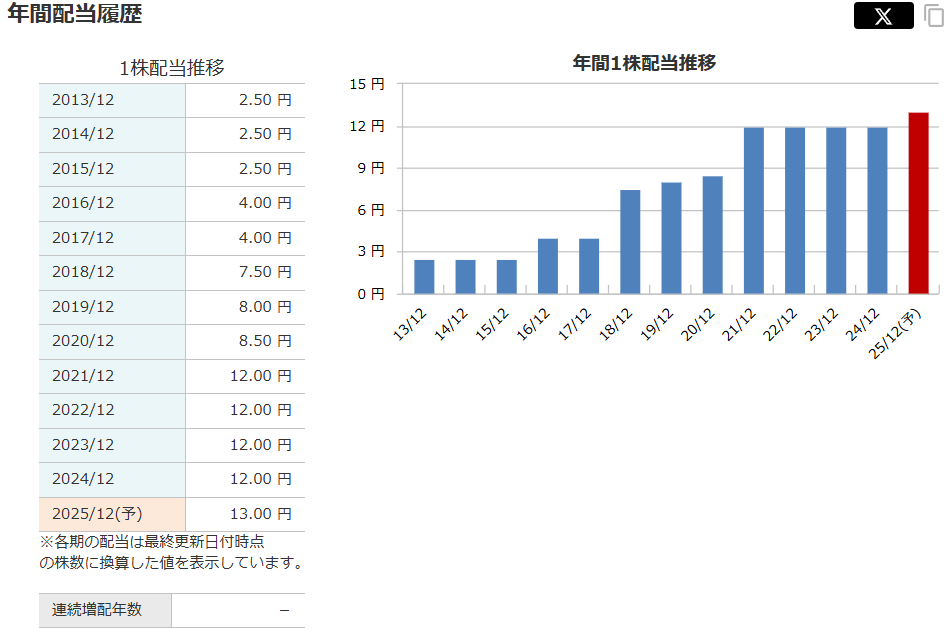Click the 2025/12(予) forecast row label
Image resolution: width=952 pixels, height=638 pixels.
(x=97, y=514)
